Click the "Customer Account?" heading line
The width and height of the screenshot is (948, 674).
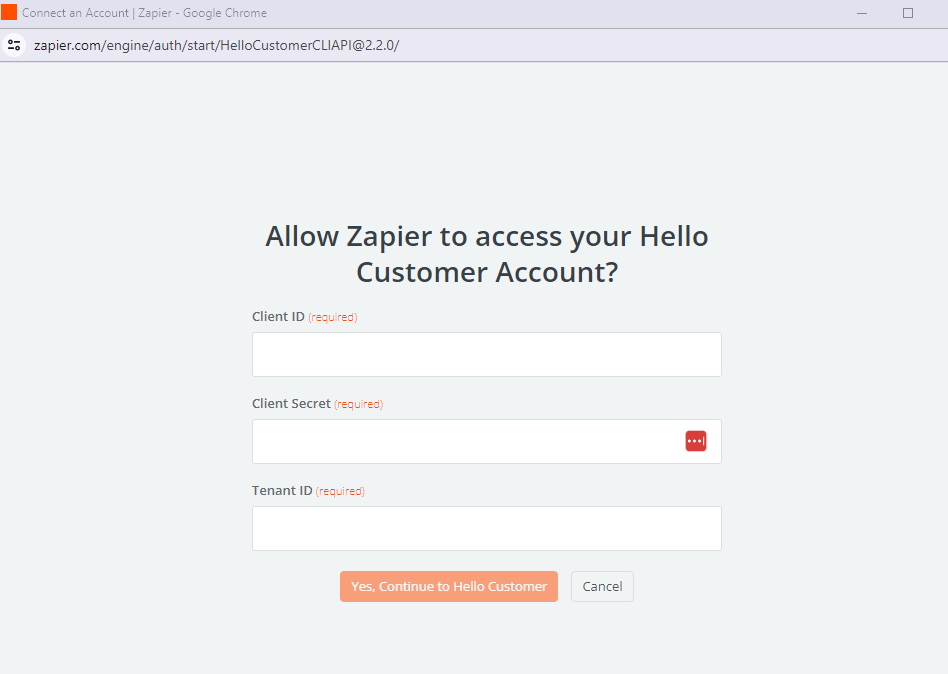tap(487, 272)
